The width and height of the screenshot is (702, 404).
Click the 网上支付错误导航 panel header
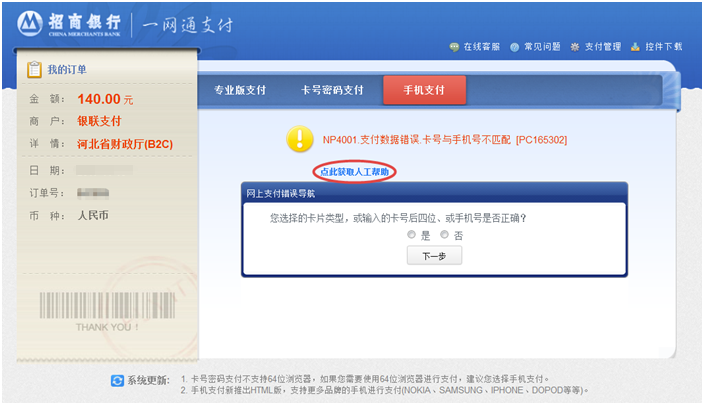[280, 192]
